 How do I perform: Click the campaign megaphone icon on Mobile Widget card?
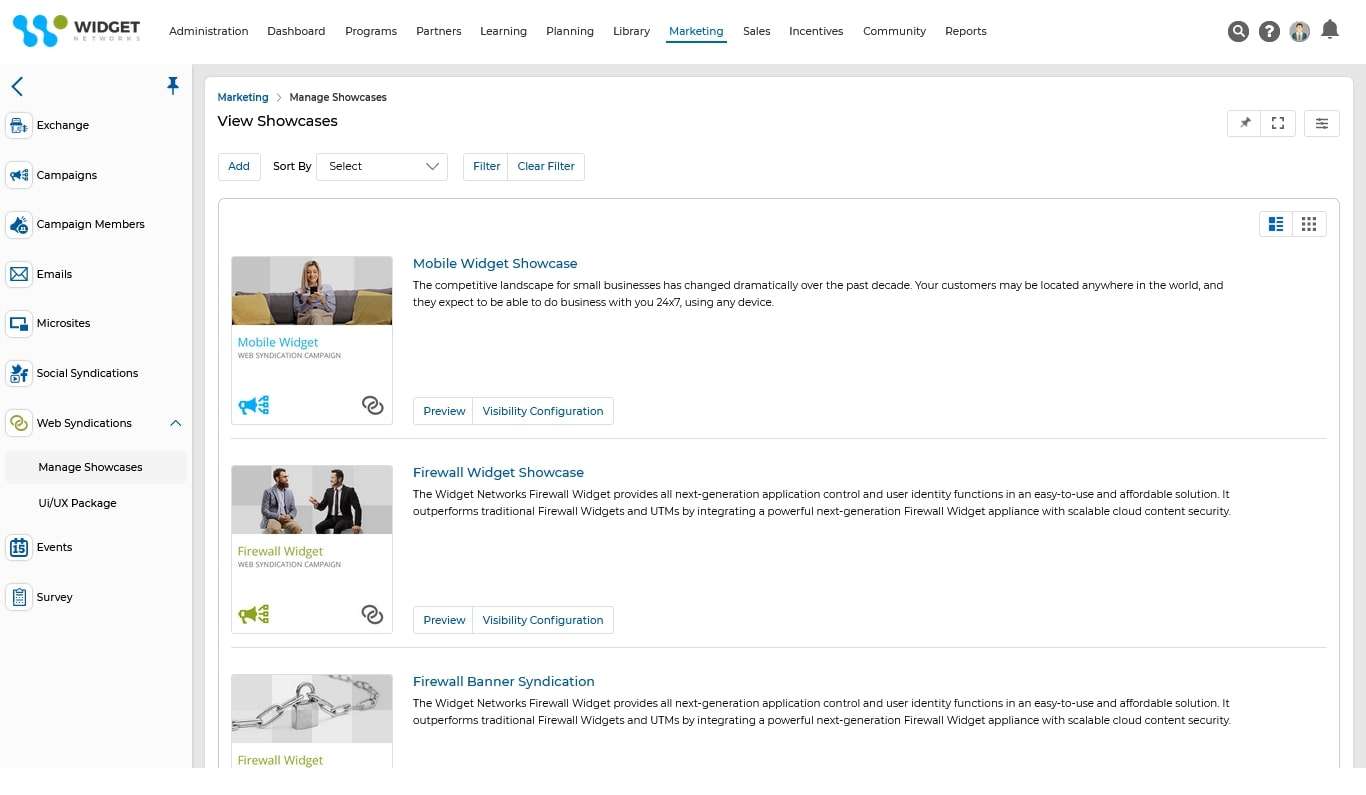pos(252,405)
